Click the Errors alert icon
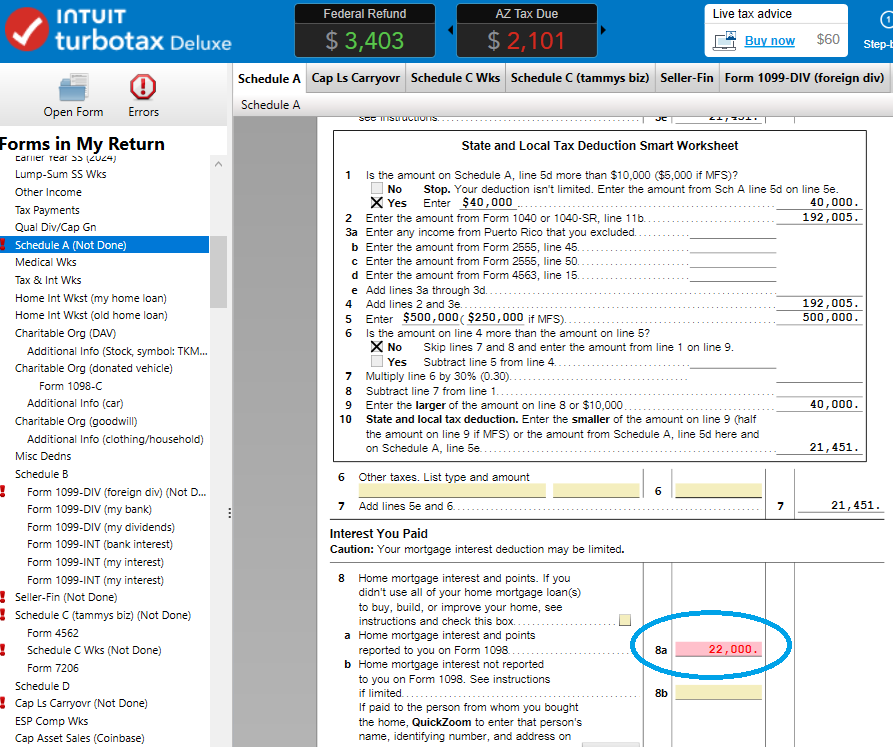This screenshot has width=893, height=747. pos(143,88)
